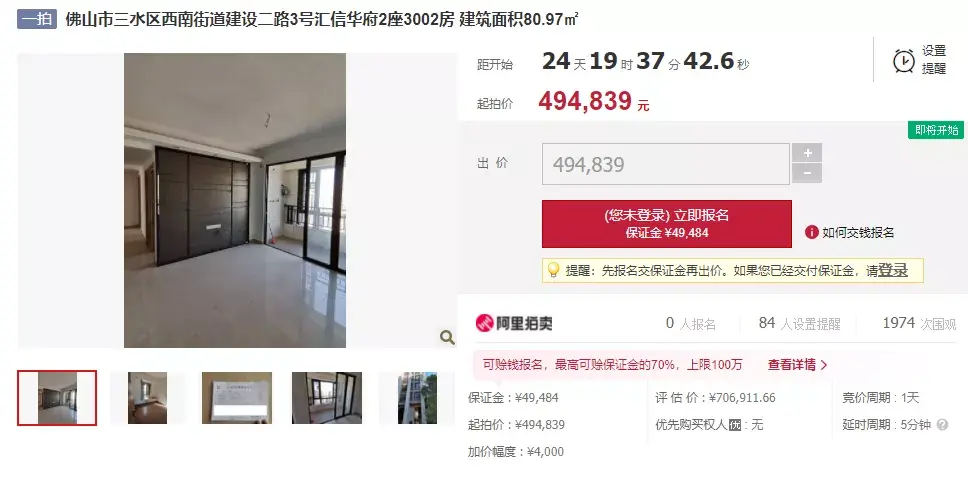The image size is (968, 481).
Task: Click the 优 badge beside 优先购买权人
Action: coord(735,425)
